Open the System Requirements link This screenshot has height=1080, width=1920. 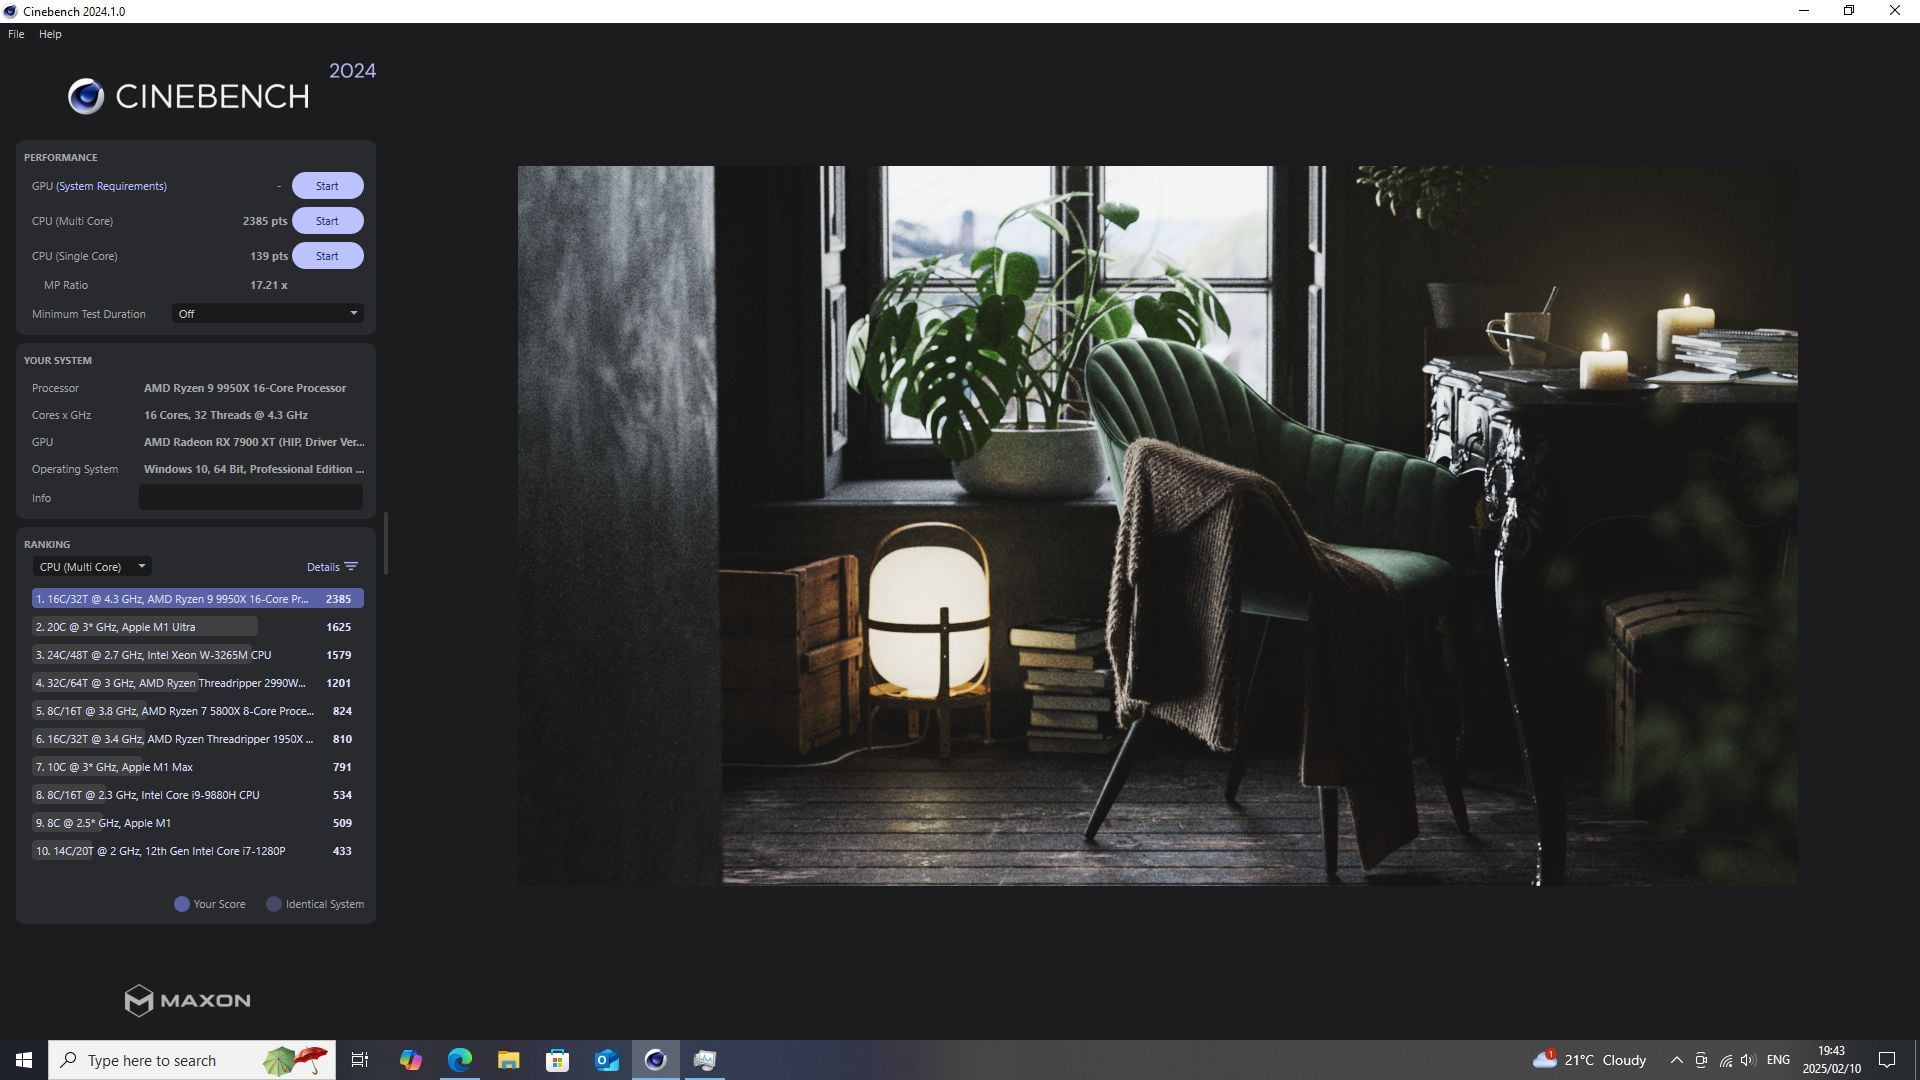tap(112, 186)
